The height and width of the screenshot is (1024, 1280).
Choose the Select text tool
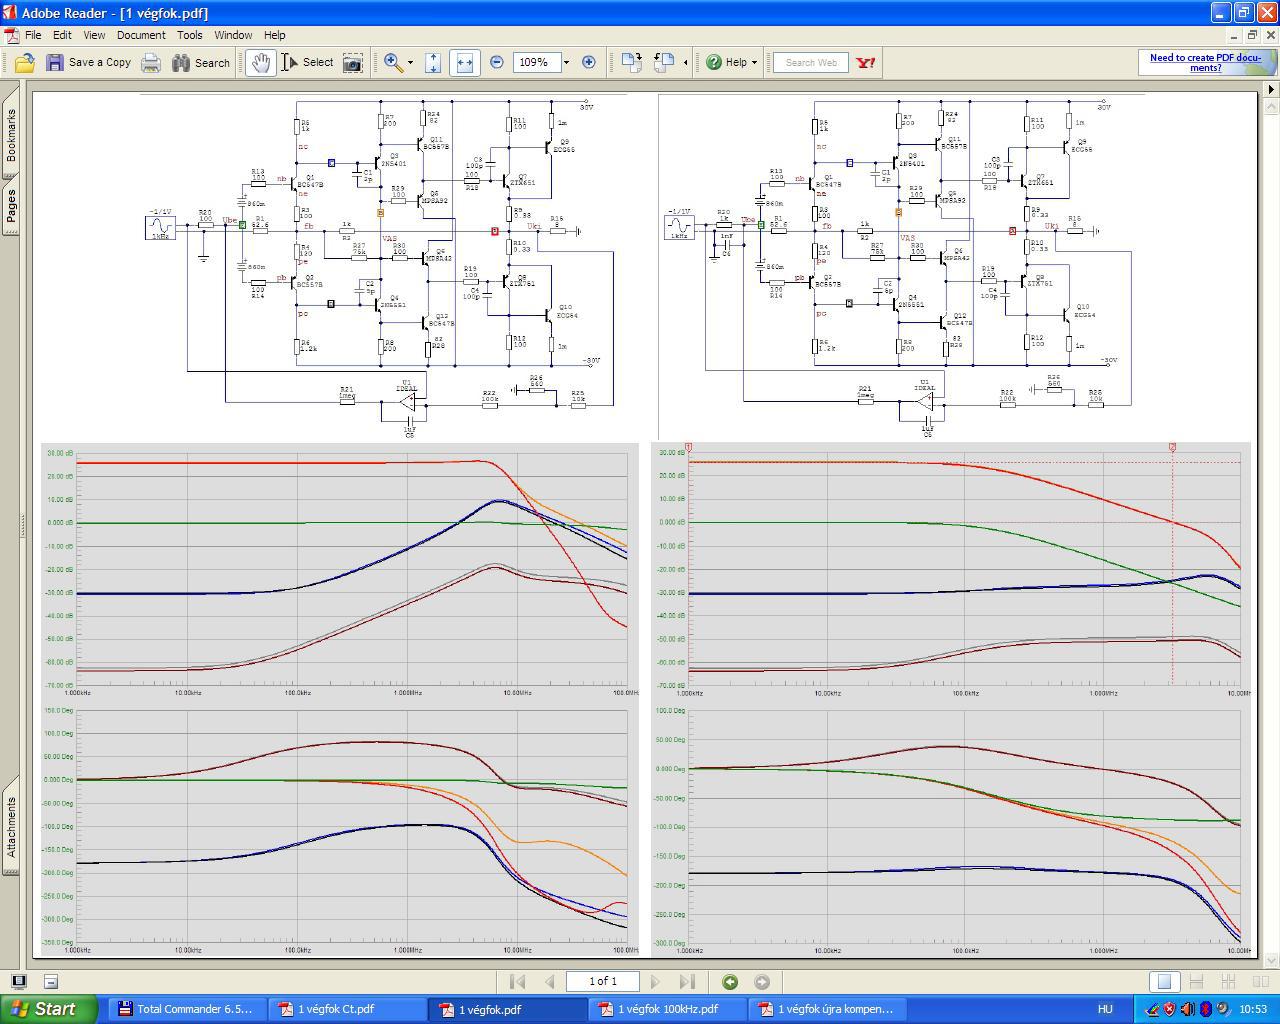pyautogui.click(x=307, y=62)
